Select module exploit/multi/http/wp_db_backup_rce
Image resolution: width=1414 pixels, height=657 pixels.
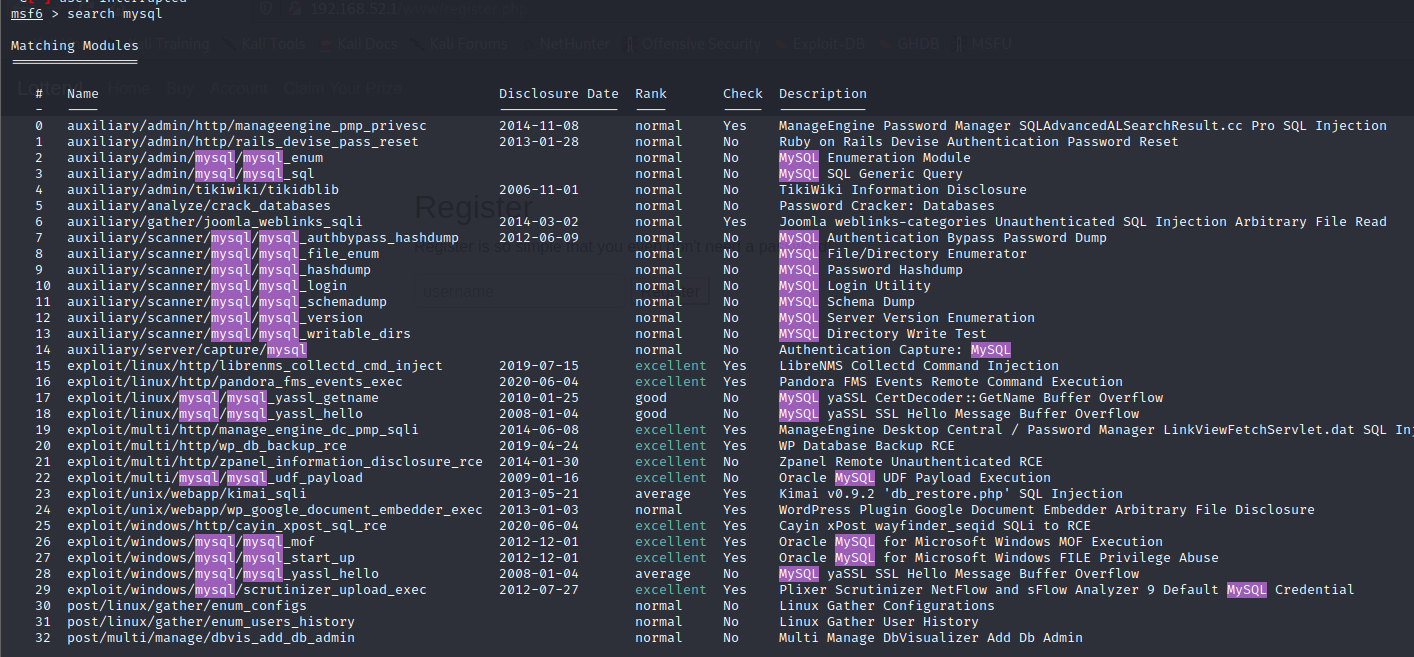pos(207,446)
